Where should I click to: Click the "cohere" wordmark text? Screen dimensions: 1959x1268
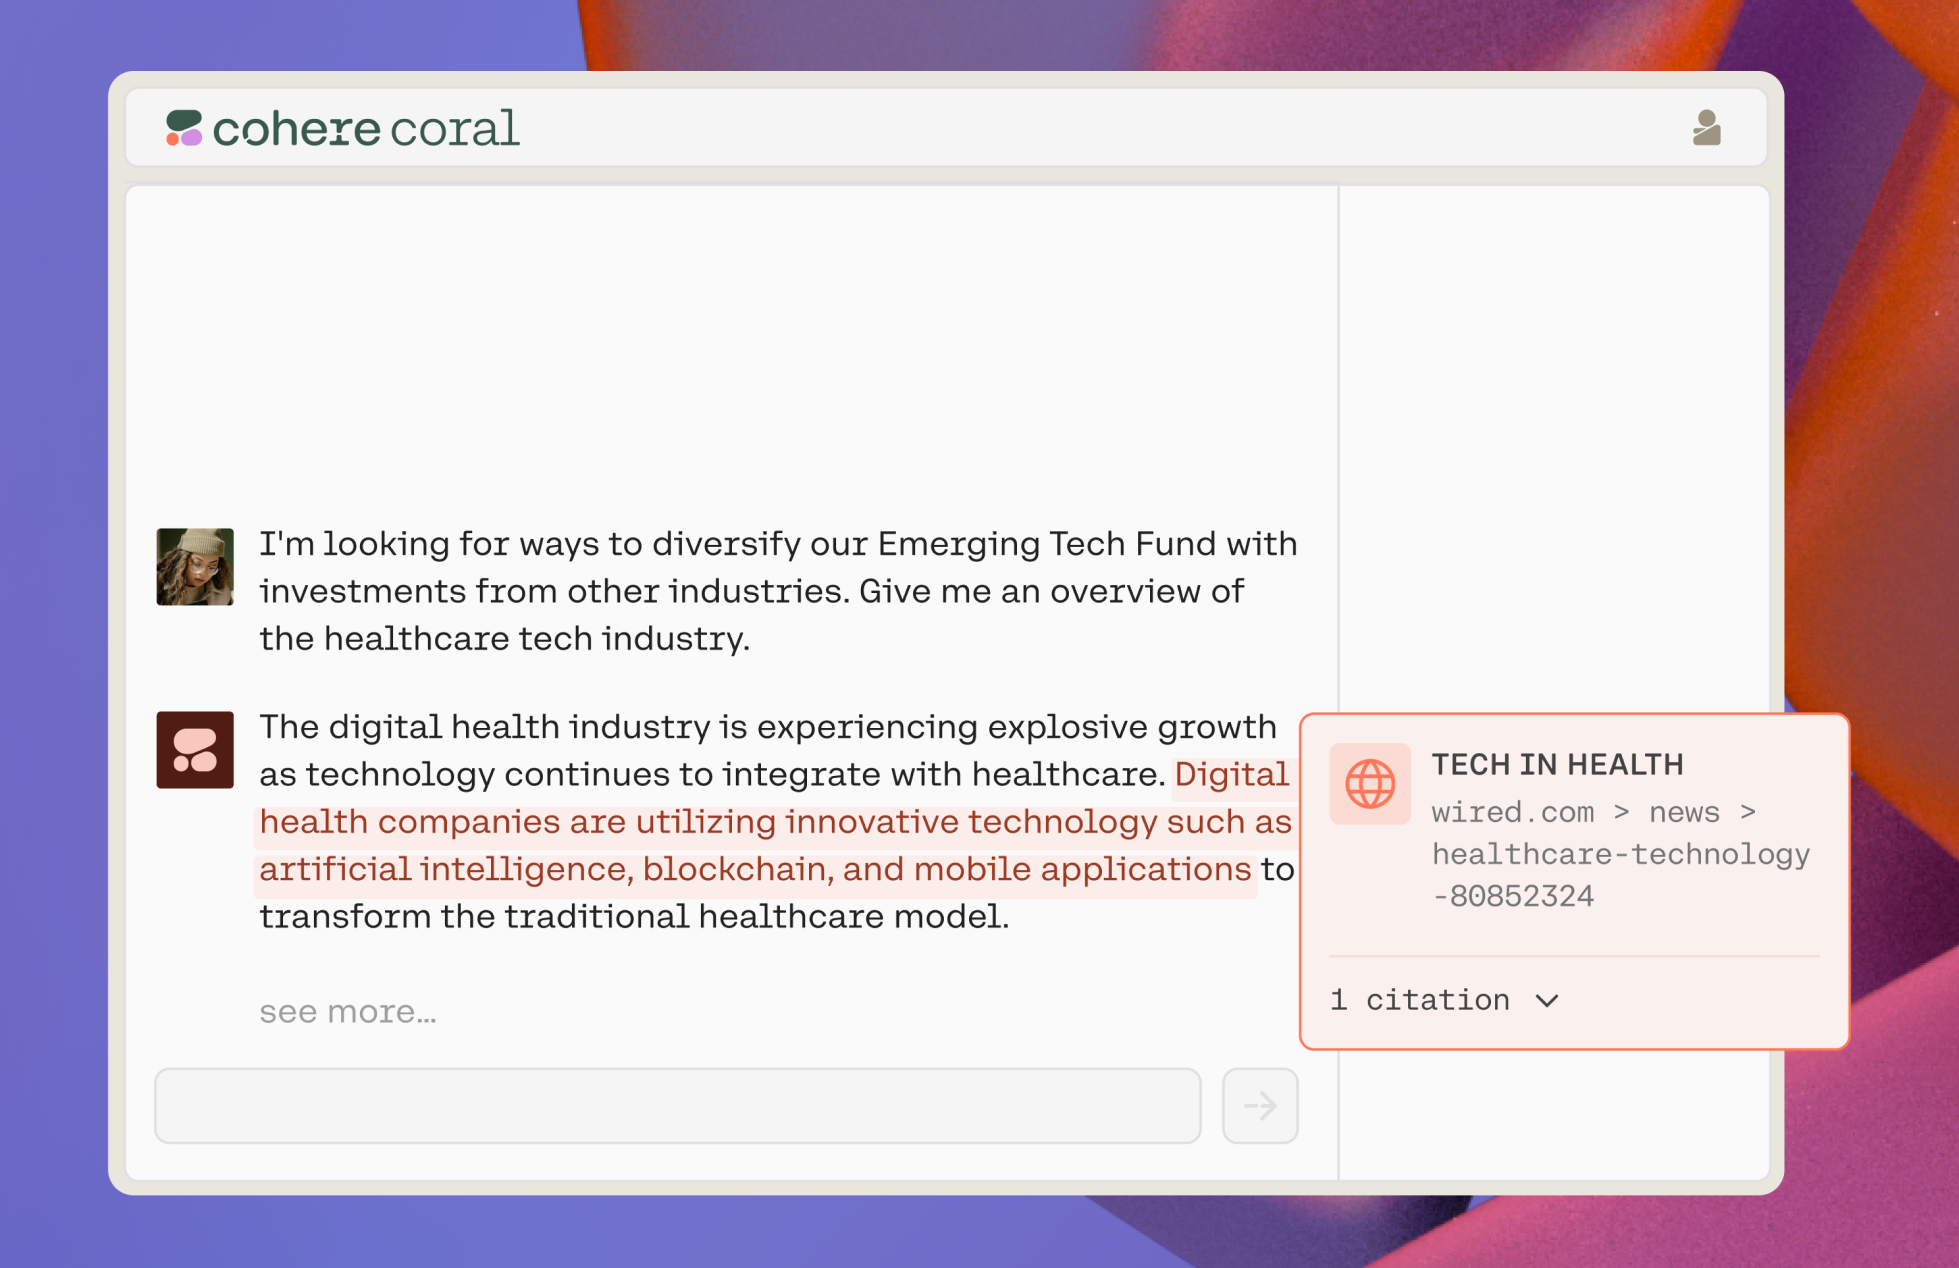(296, 129)
